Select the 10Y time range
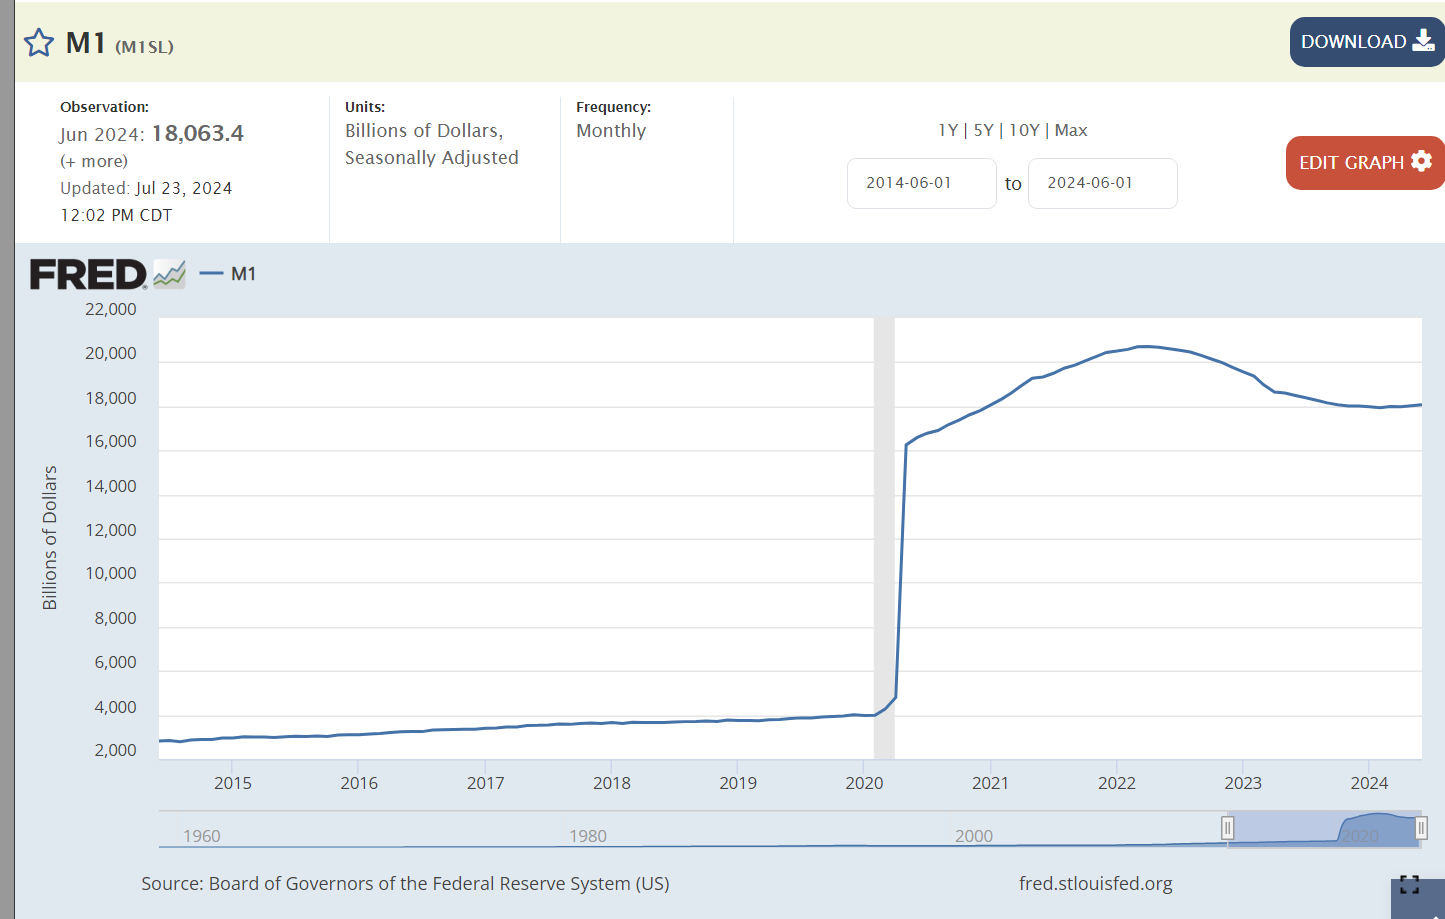Viewport: 1445px width, 919px height. [1024, 130]
